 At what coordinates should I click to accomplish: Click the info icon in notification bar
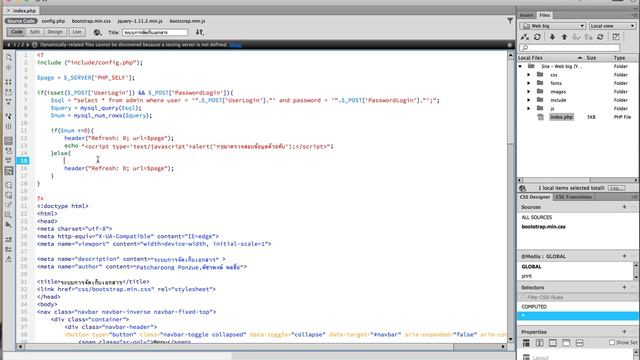click(35, 44)
